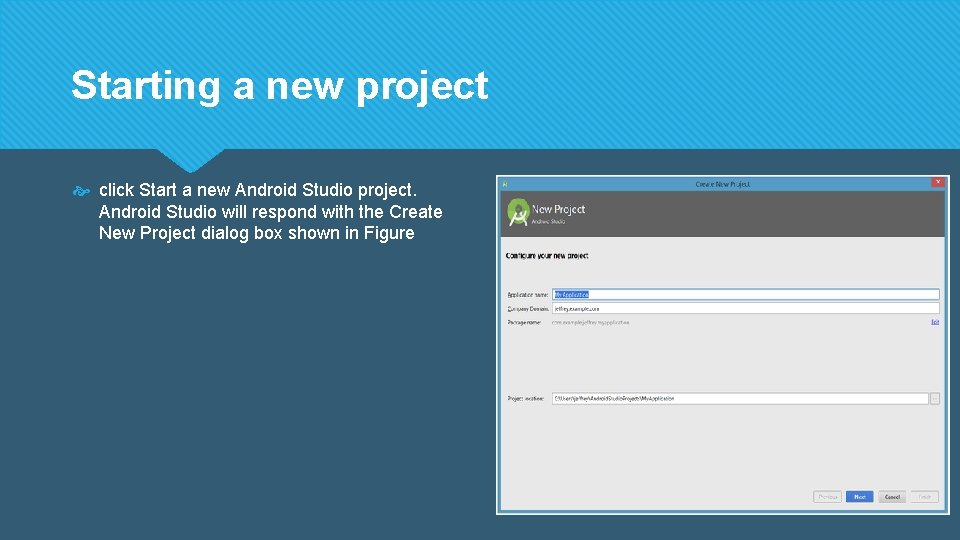Click the Android Studio logo in dialog header
The image size is (960, 540).
[x=518, y=212]
